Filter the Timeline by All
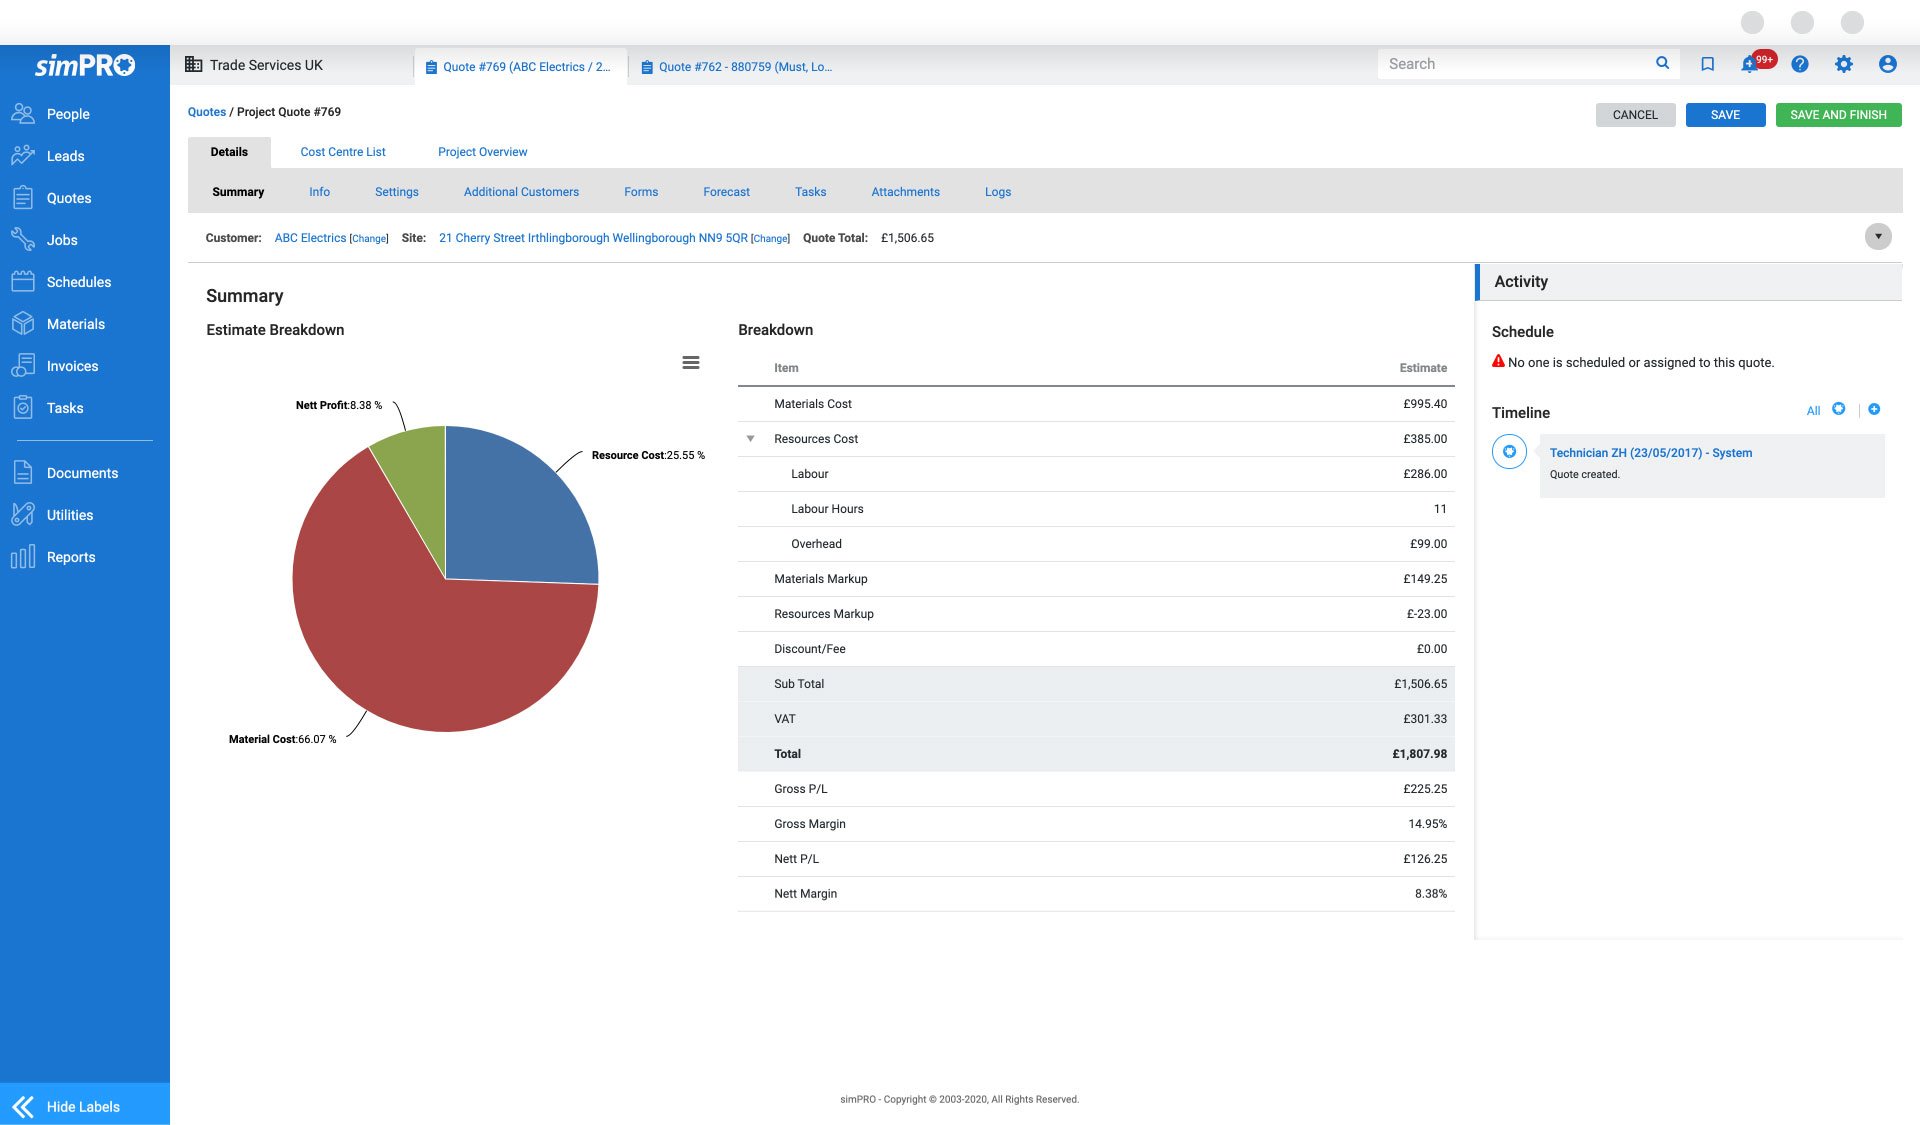The width and height of the screenshot is (1920, 1125). (x=1813, y=411)
